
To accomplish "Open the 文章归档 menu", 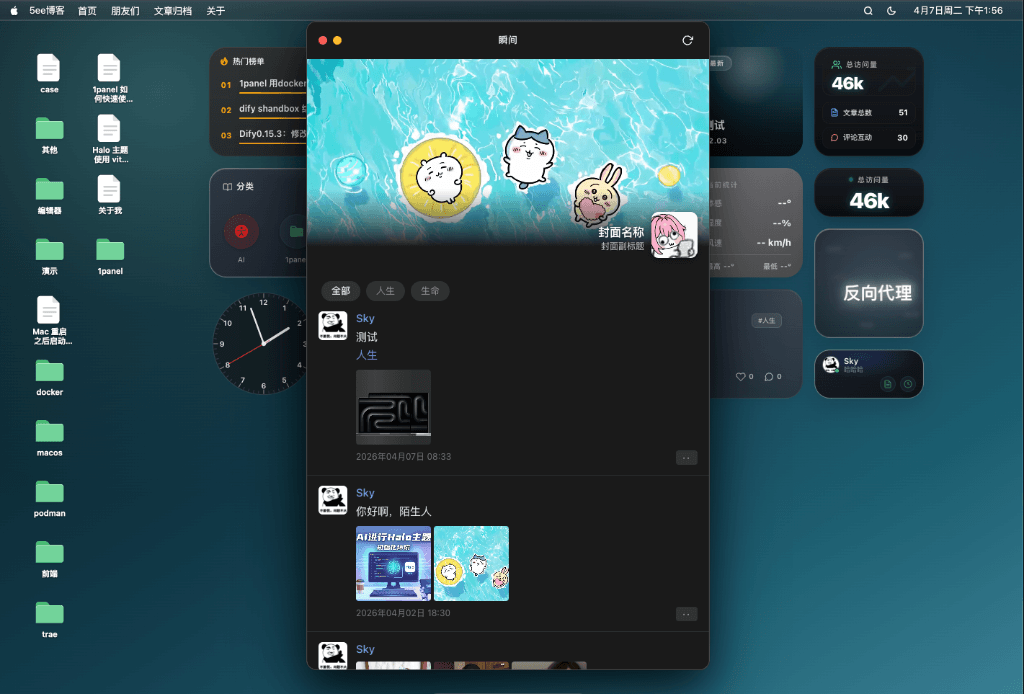I will pyautogui.click(x=173, y=11).
